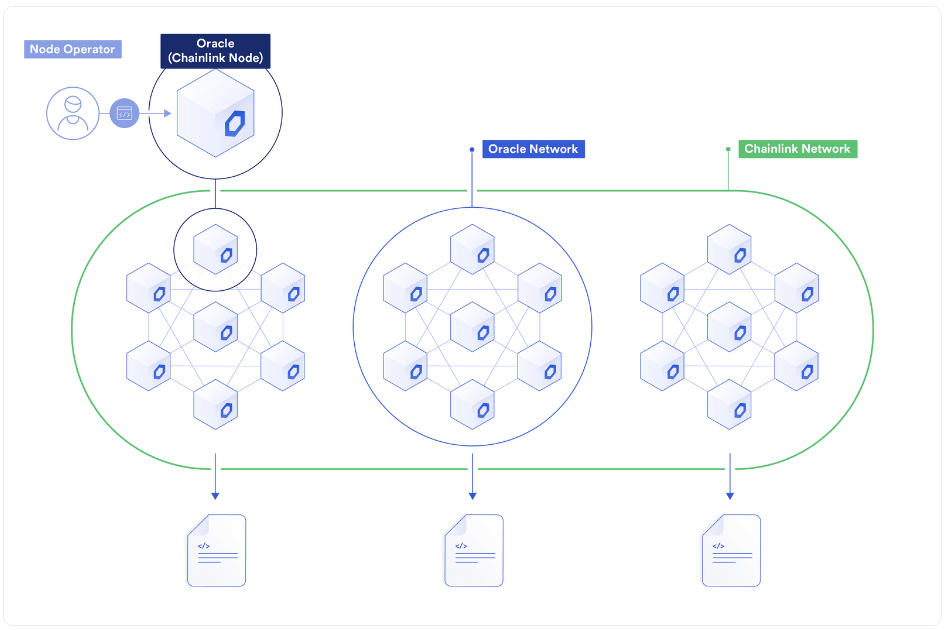Screen dimensions: 948x630
Task: Click the blue Oracle Network label
Action: click(533, 149)
